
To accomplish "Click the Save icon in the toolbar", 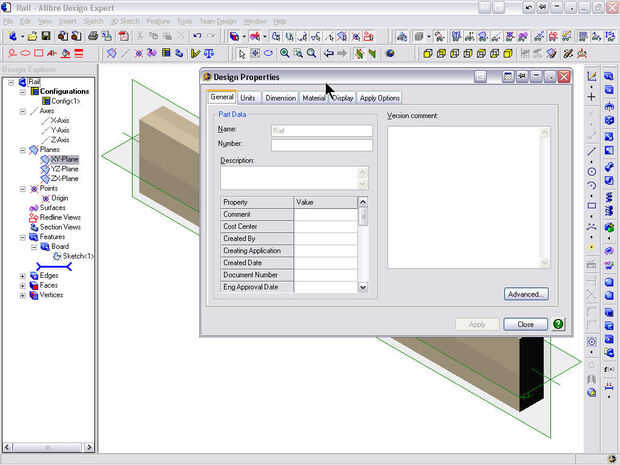I will click(47, 37).
